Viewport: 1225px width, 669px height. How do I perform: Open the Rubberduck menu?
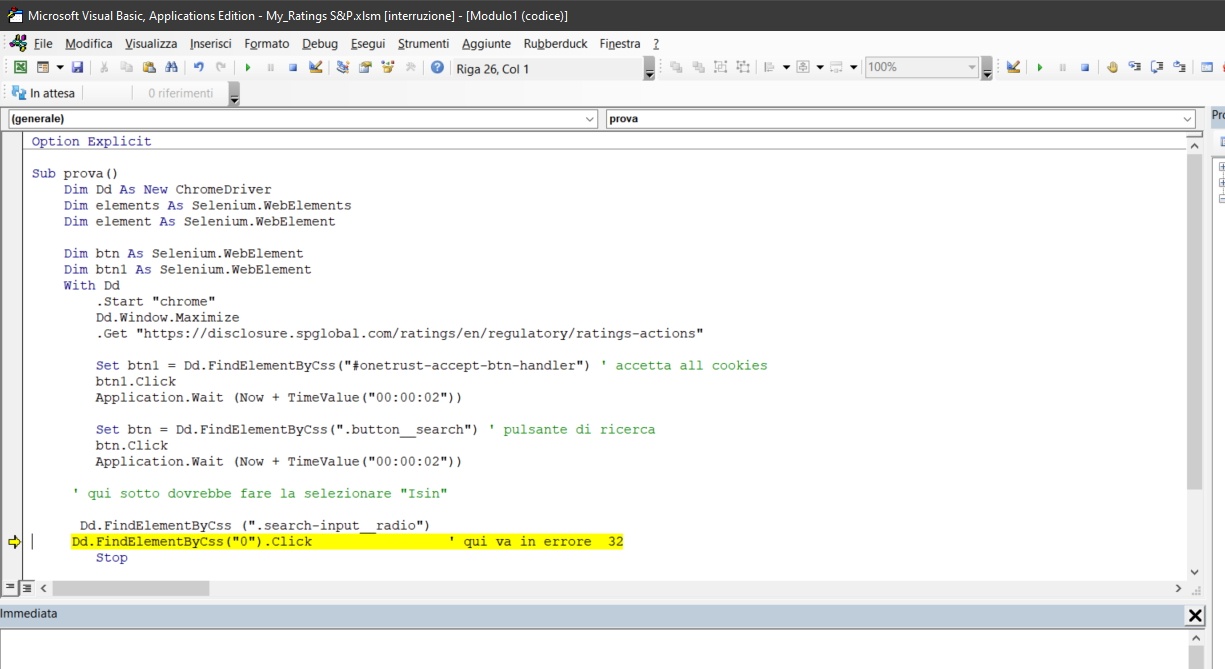click(x=555, y=43)
